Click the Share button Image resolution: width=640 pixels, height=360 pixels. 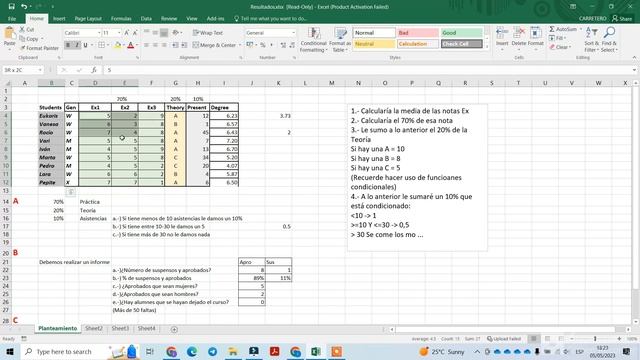click(622, 18)
